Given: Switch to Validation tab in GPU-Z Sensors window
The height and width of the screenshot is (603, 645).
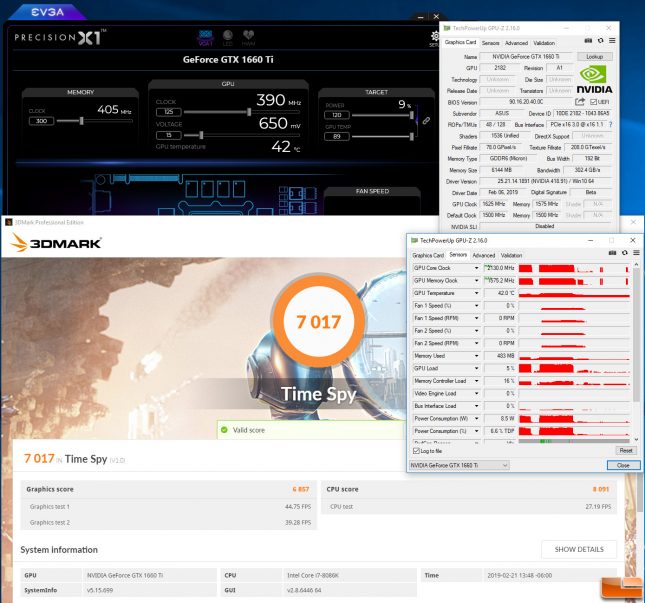Looking at the screenshot, I should click(x=511, y=255).
